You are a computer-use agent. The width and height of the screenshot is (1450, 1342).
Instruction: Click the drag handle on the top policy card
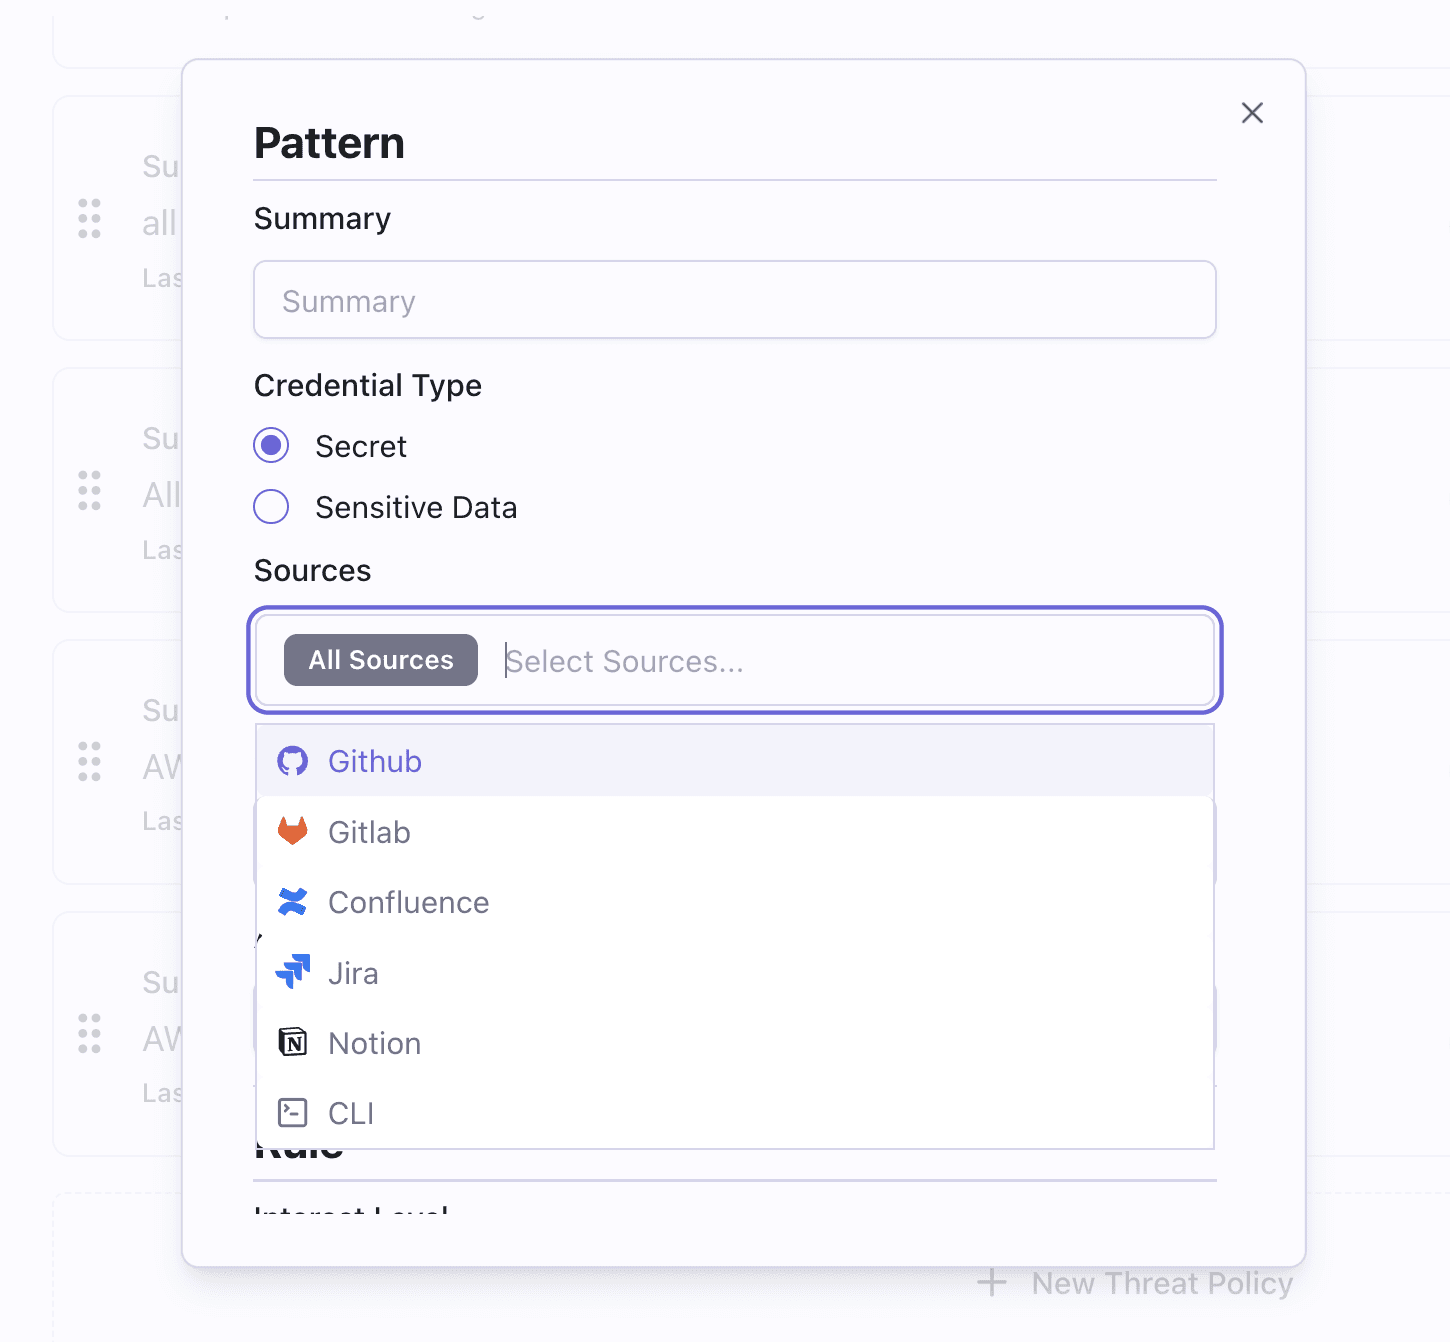click(89, 220)
